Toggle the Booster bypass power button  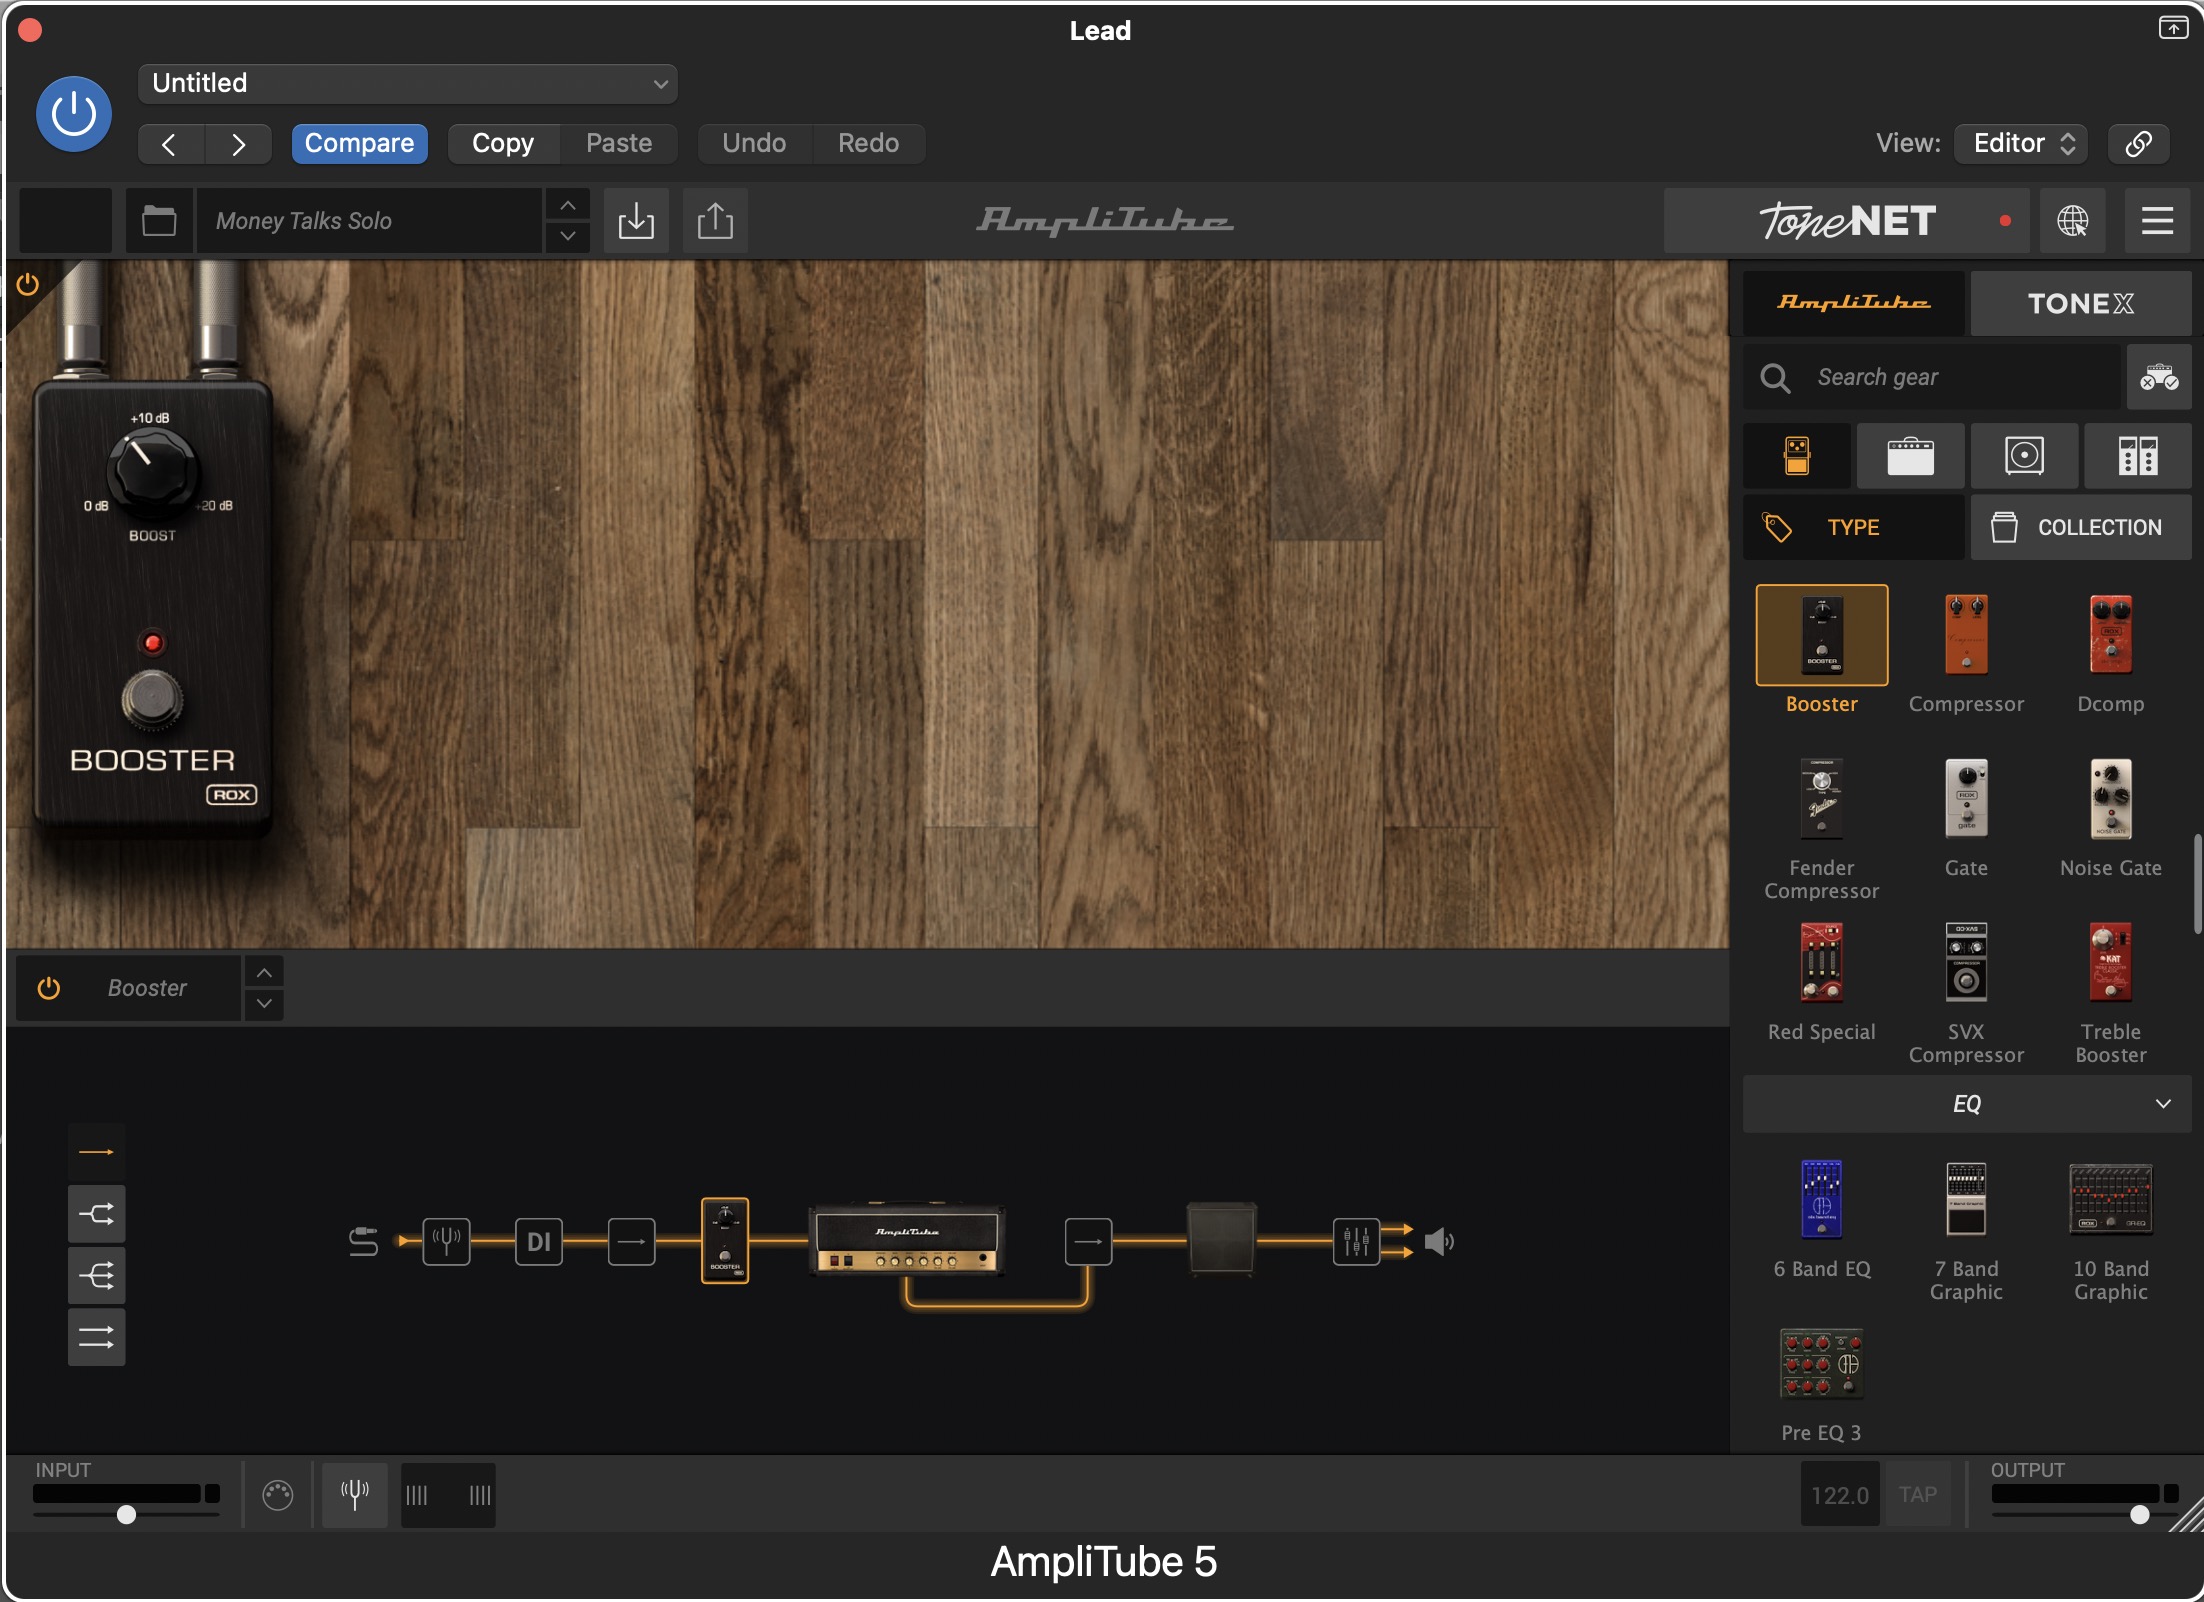click(x=49, y=988)
